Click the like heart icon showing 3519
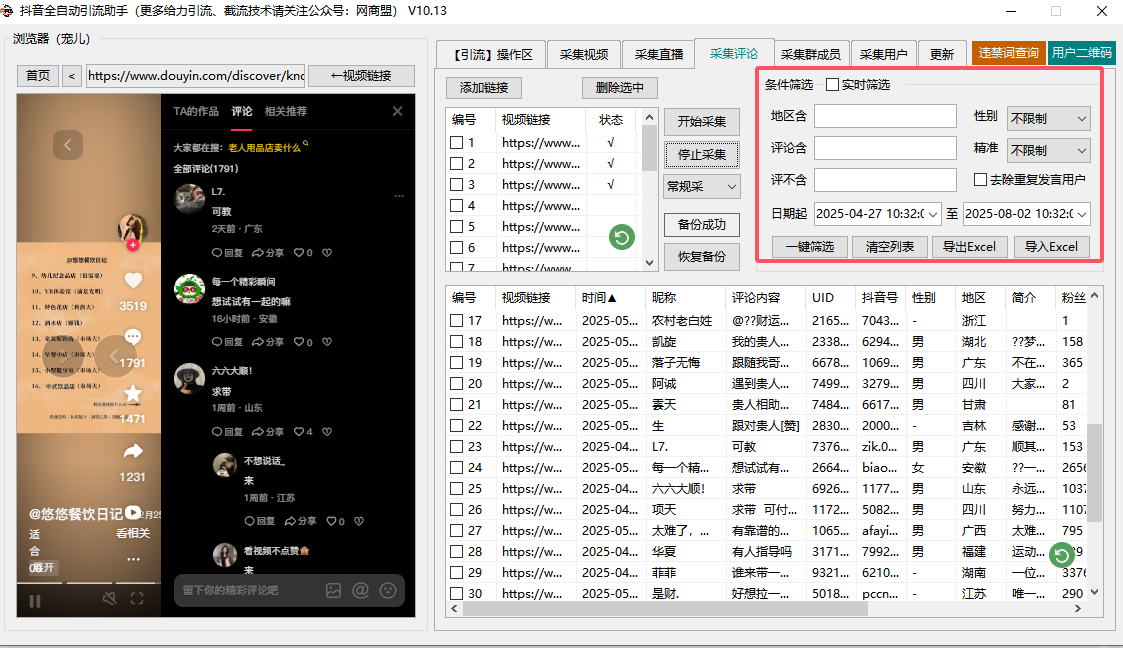This screenshot has height=648, width=1123. (x=133, y=280)
